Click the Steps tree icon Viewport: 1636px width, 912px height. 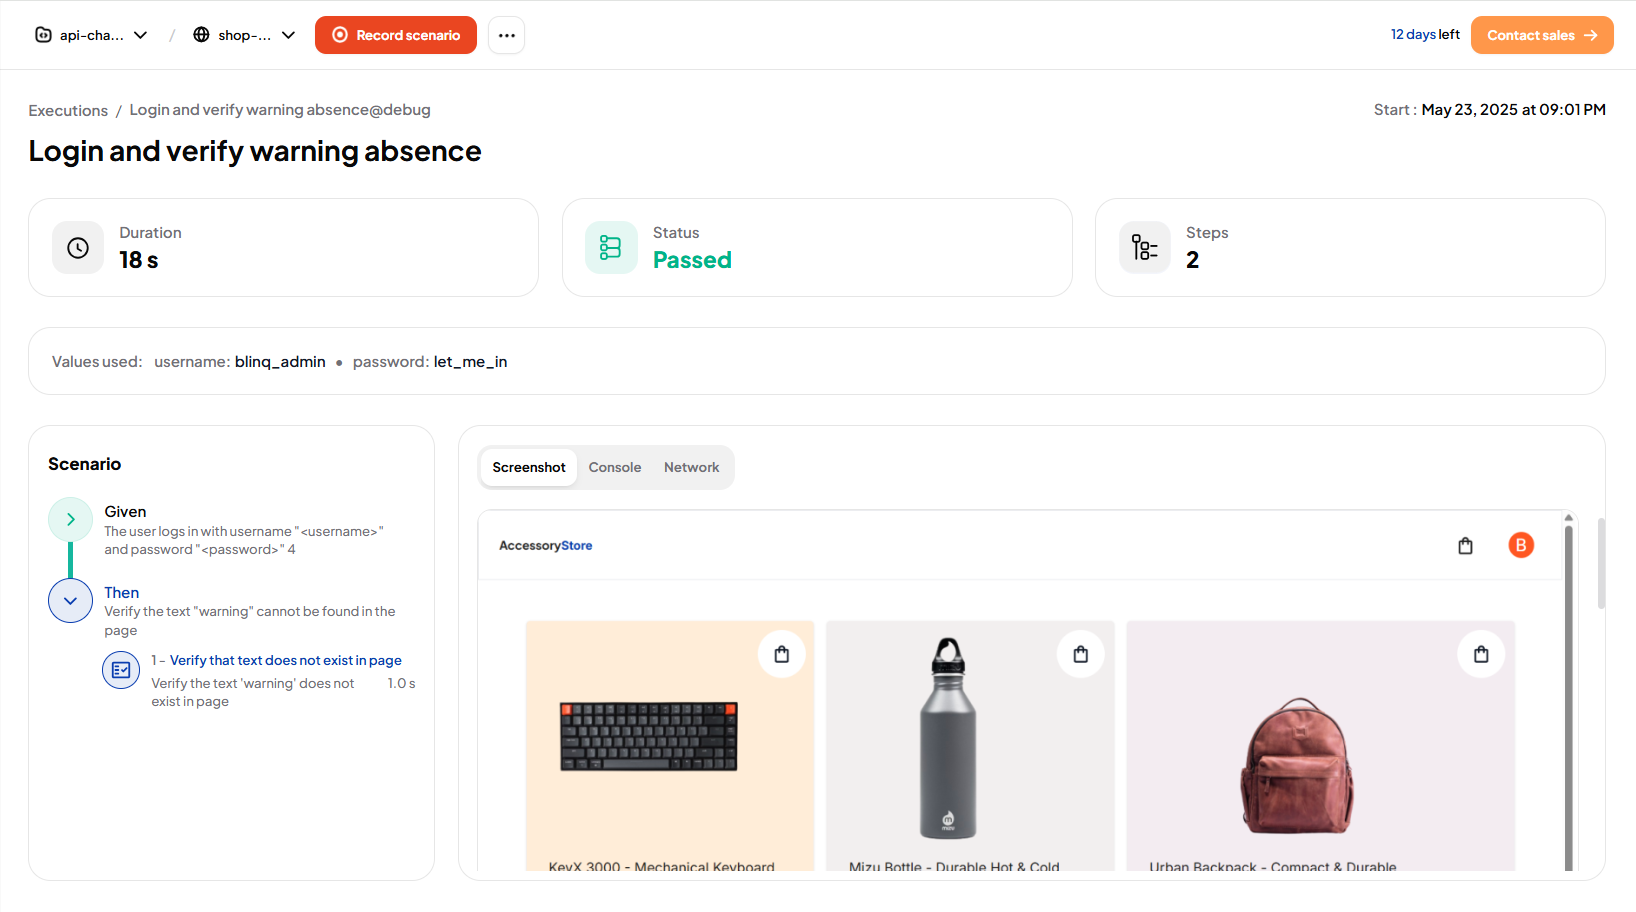(x=1144, y=248)
